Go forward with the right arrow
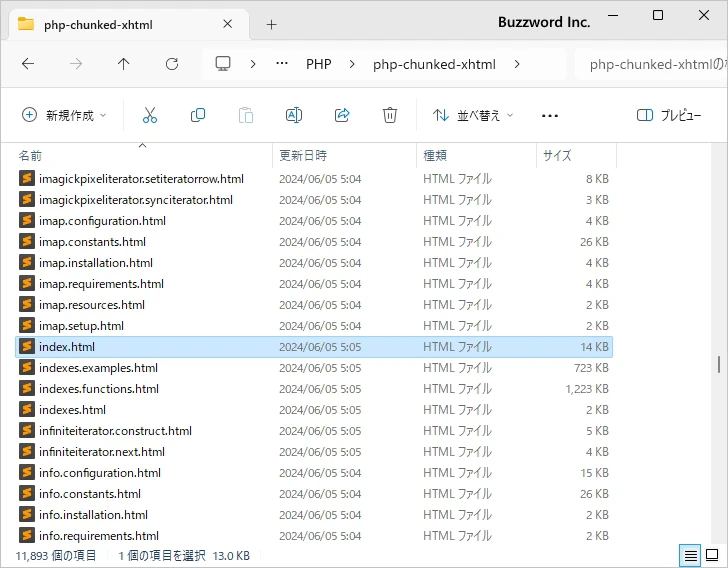Image resolution: width=728 pixels, height=568 pixels. click(x=76, y=64)
